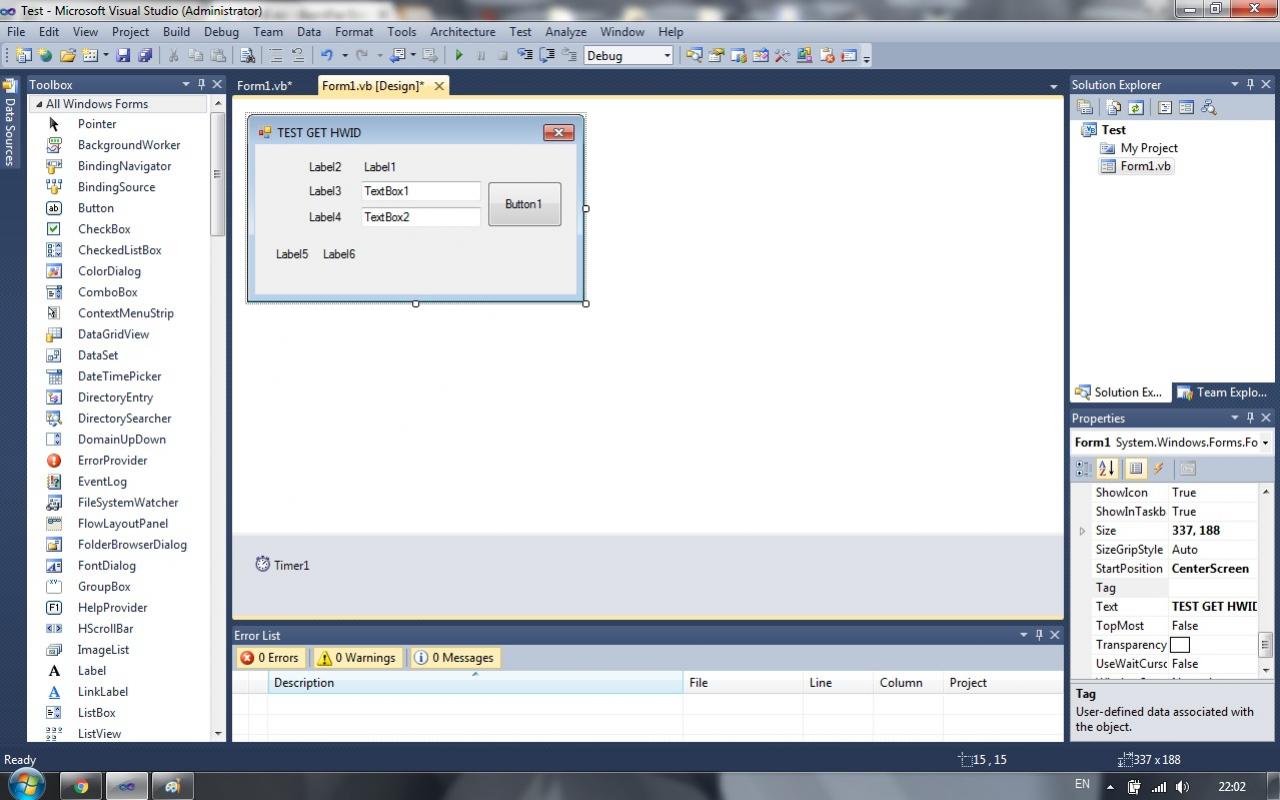The image size is (1280, 800).
Task: Click Button1 on the form designer
Action: coord(524,204)
